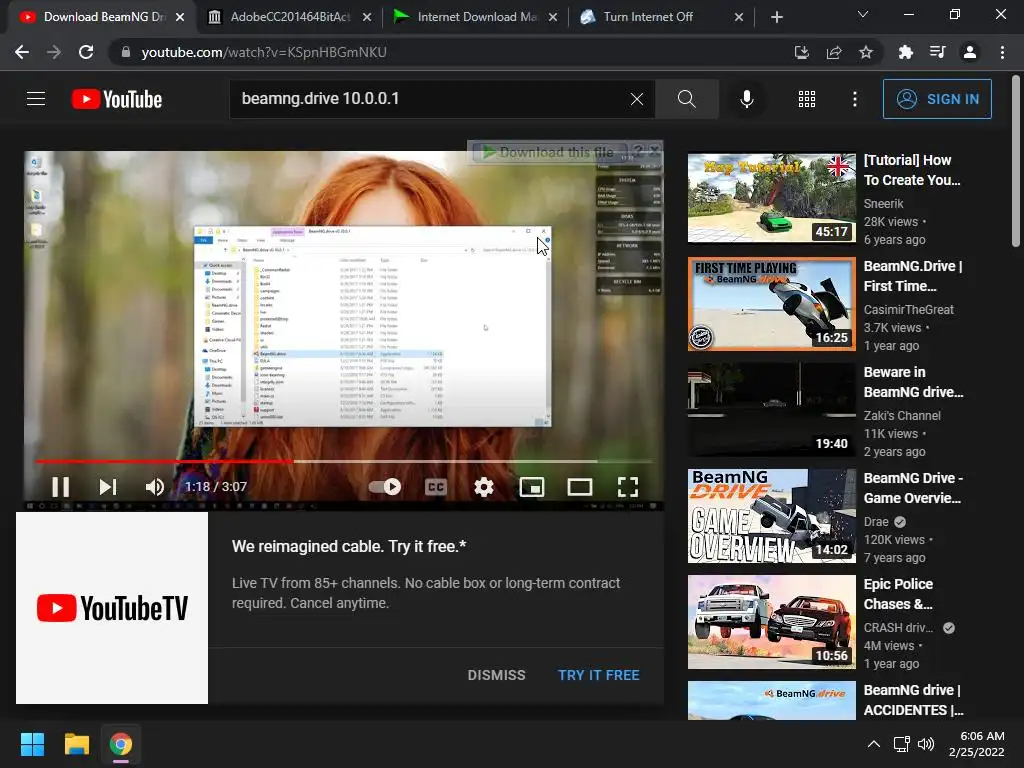Open File Explorer from the taskbar

76,744
